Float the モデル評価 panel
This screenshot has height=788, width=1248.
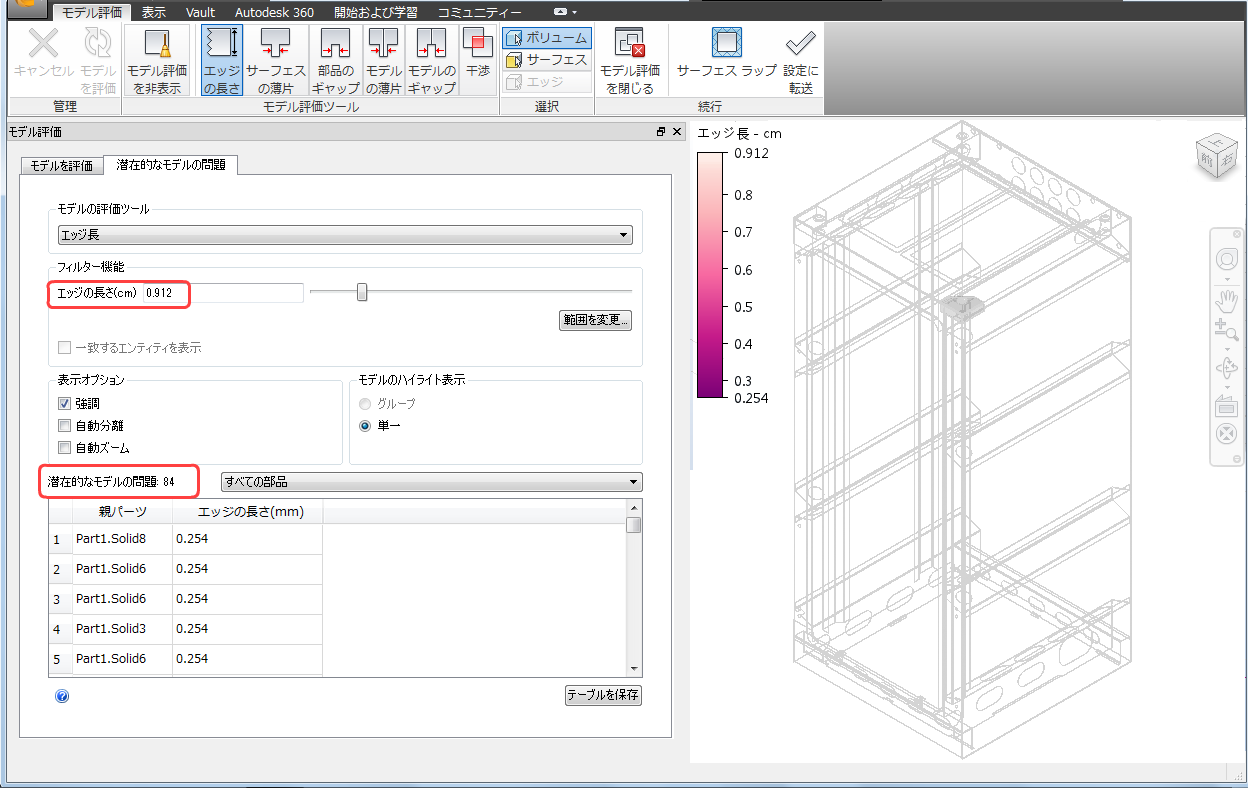tap(661, 132)
